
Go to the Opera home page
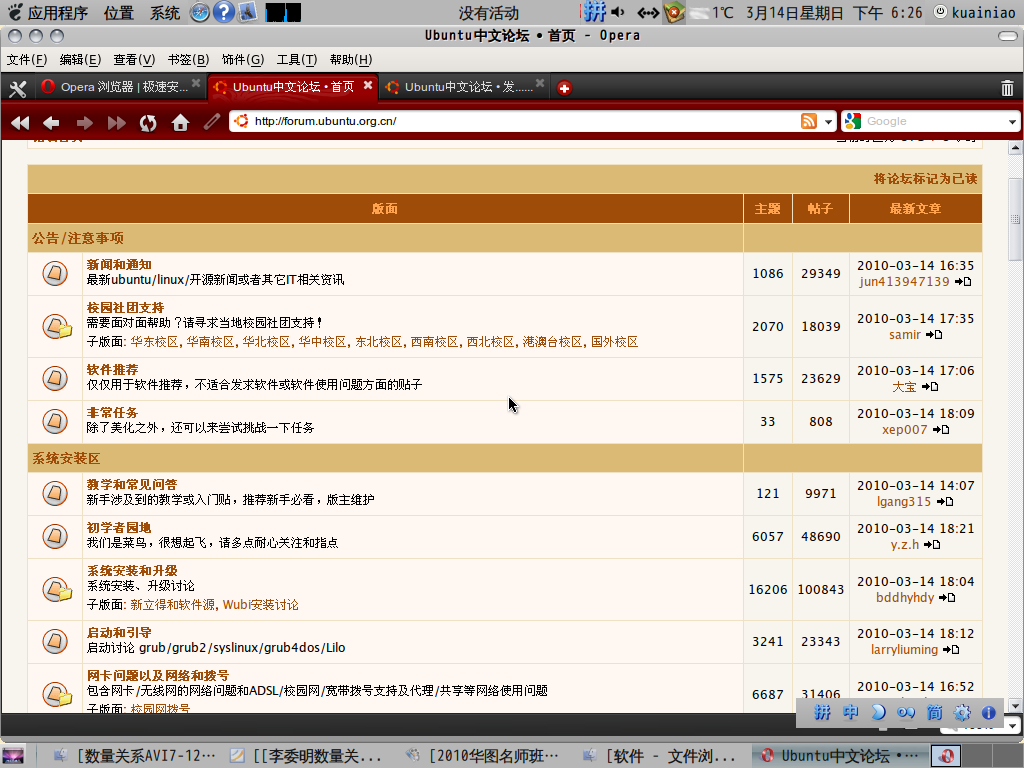tap(180, 122)
